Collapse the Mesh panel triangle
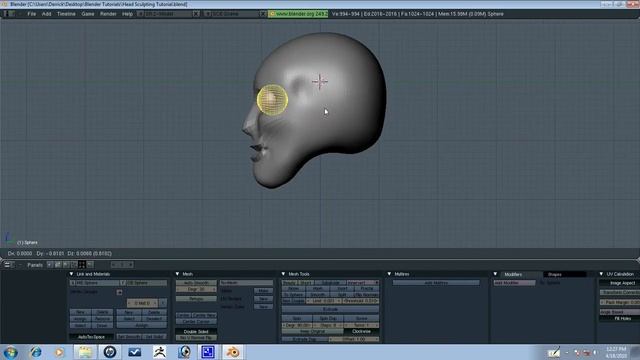 [x=177, y=274]
